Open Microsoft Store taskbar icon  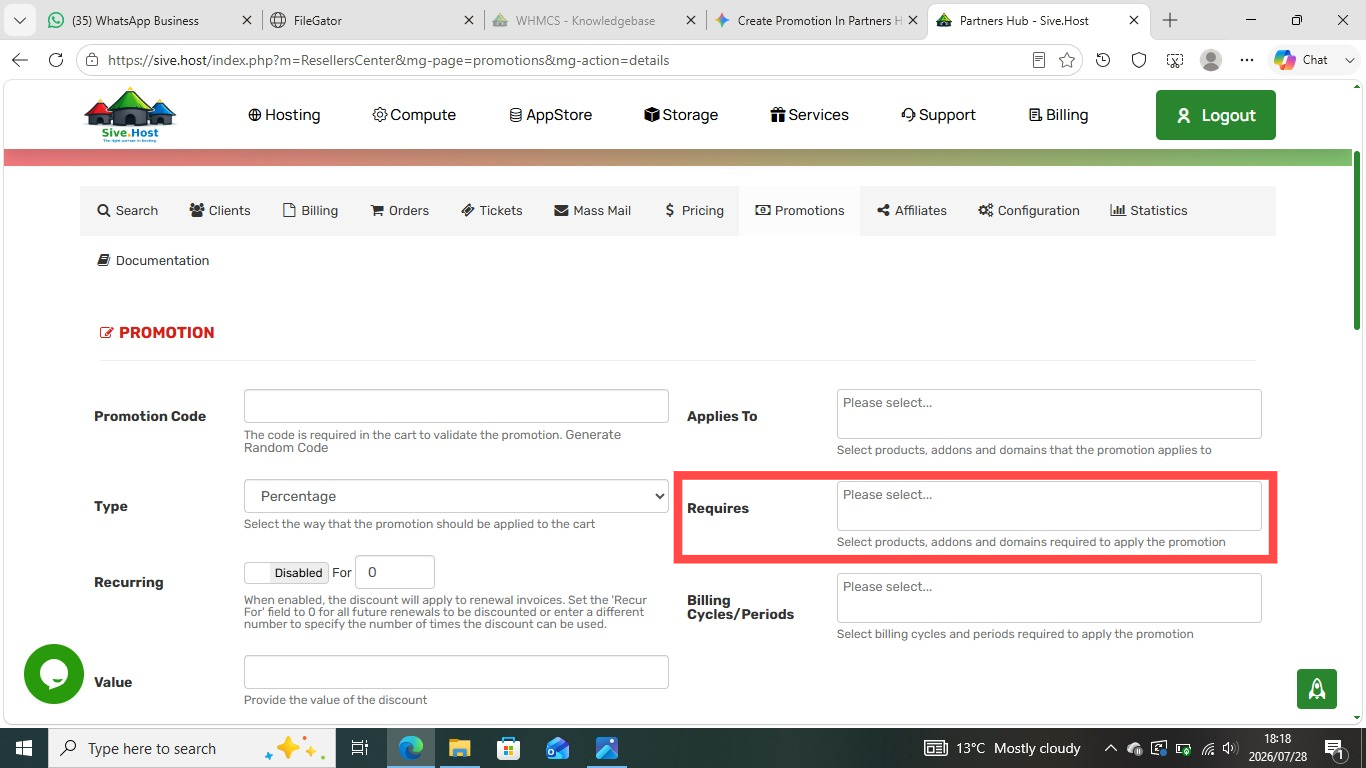[509, 748]
